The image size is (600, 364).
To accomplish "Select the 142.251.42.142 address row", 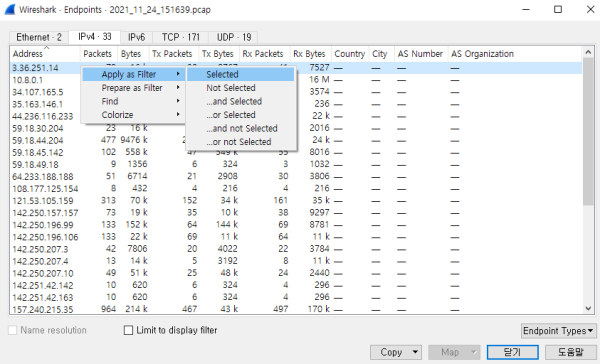I will pyautogui.click(x=296, y=285).
